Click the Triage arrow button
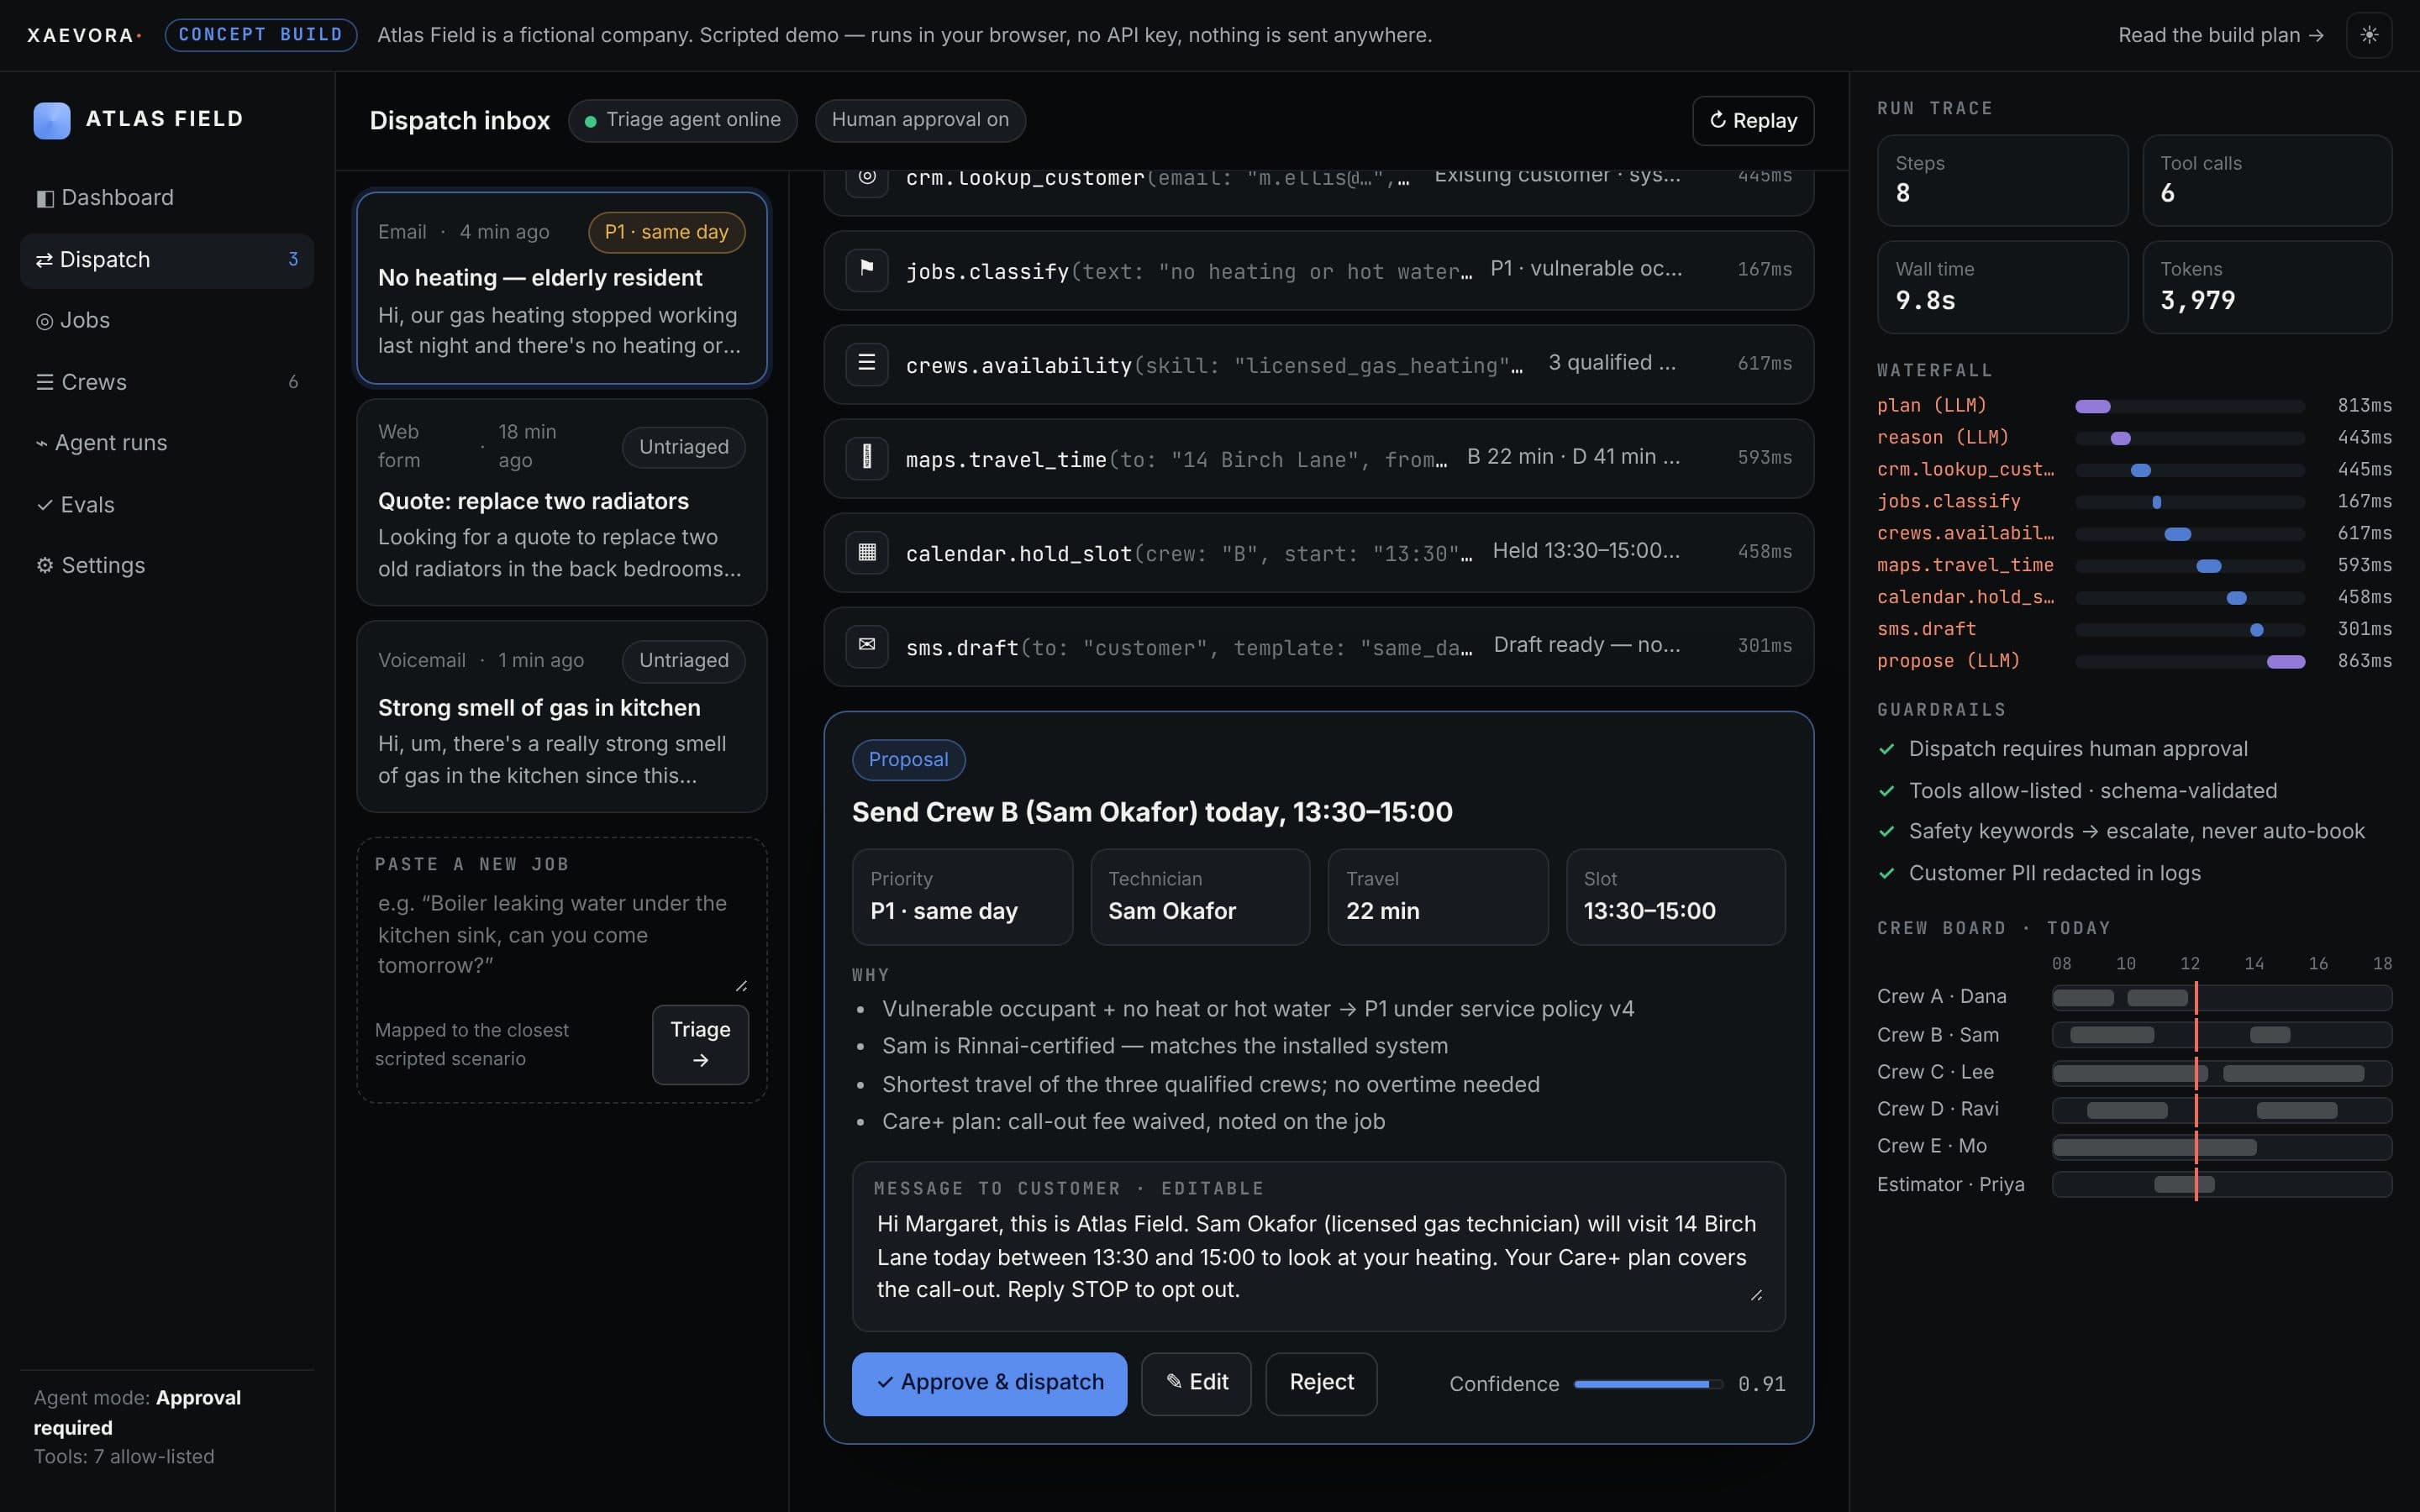The image size is (2420, 1512). click(700, 1044)
